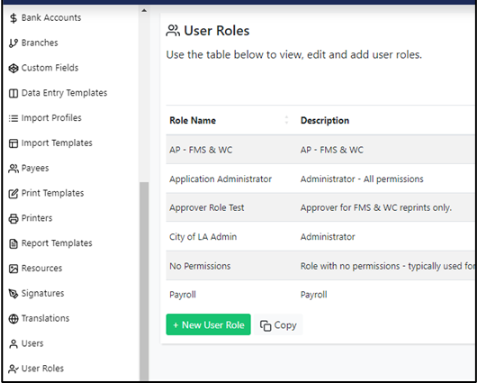This screenshot has height=385, width=478.
Task: Click the Translations globe icon
Action: [13, 319]
